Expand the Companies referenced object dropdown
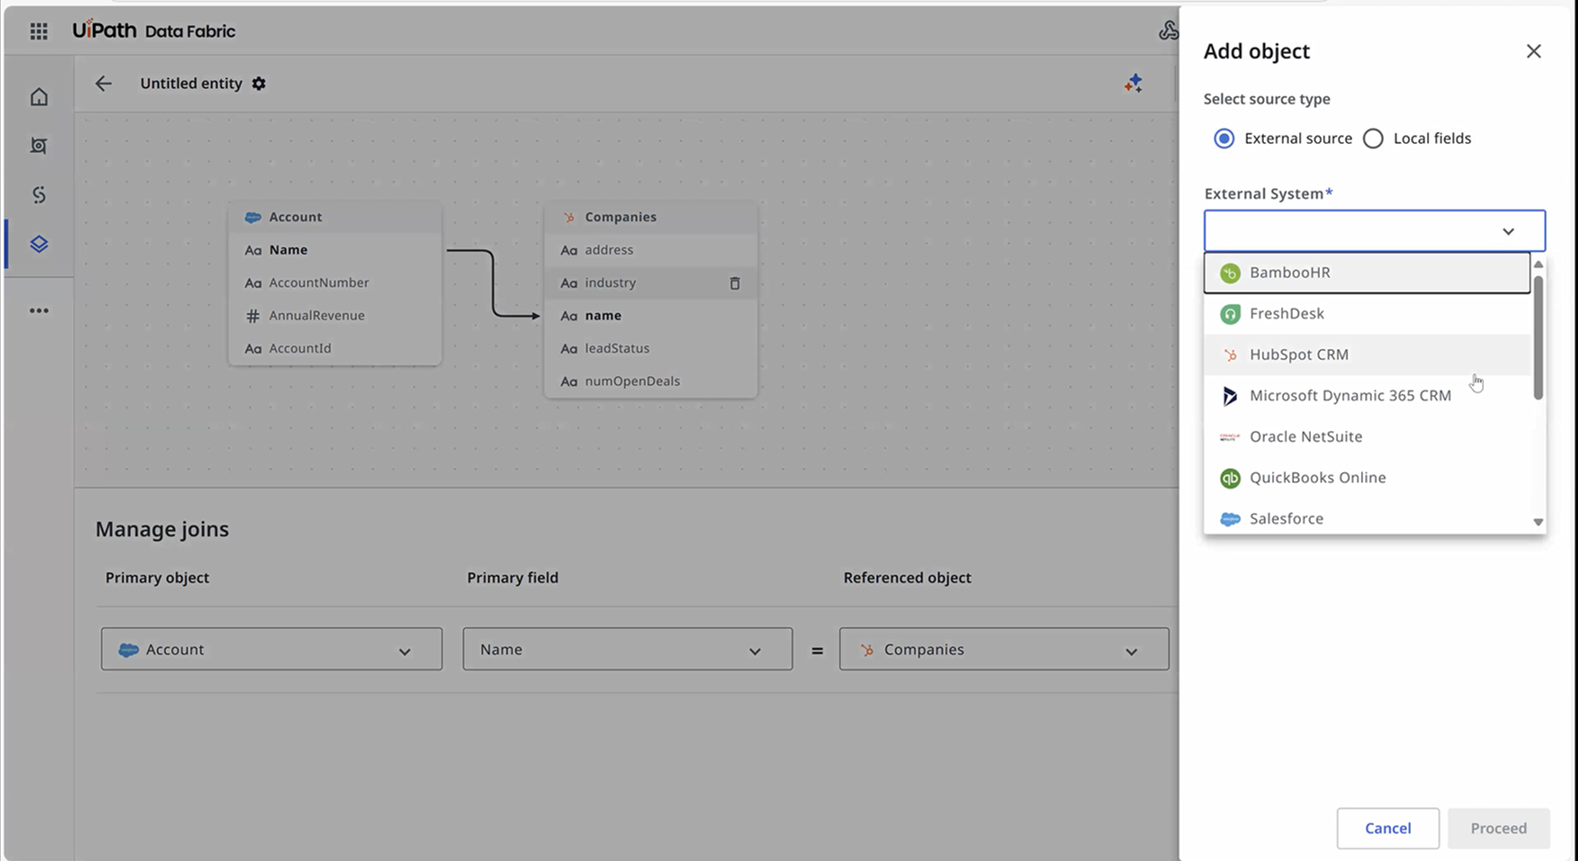 1004,649
